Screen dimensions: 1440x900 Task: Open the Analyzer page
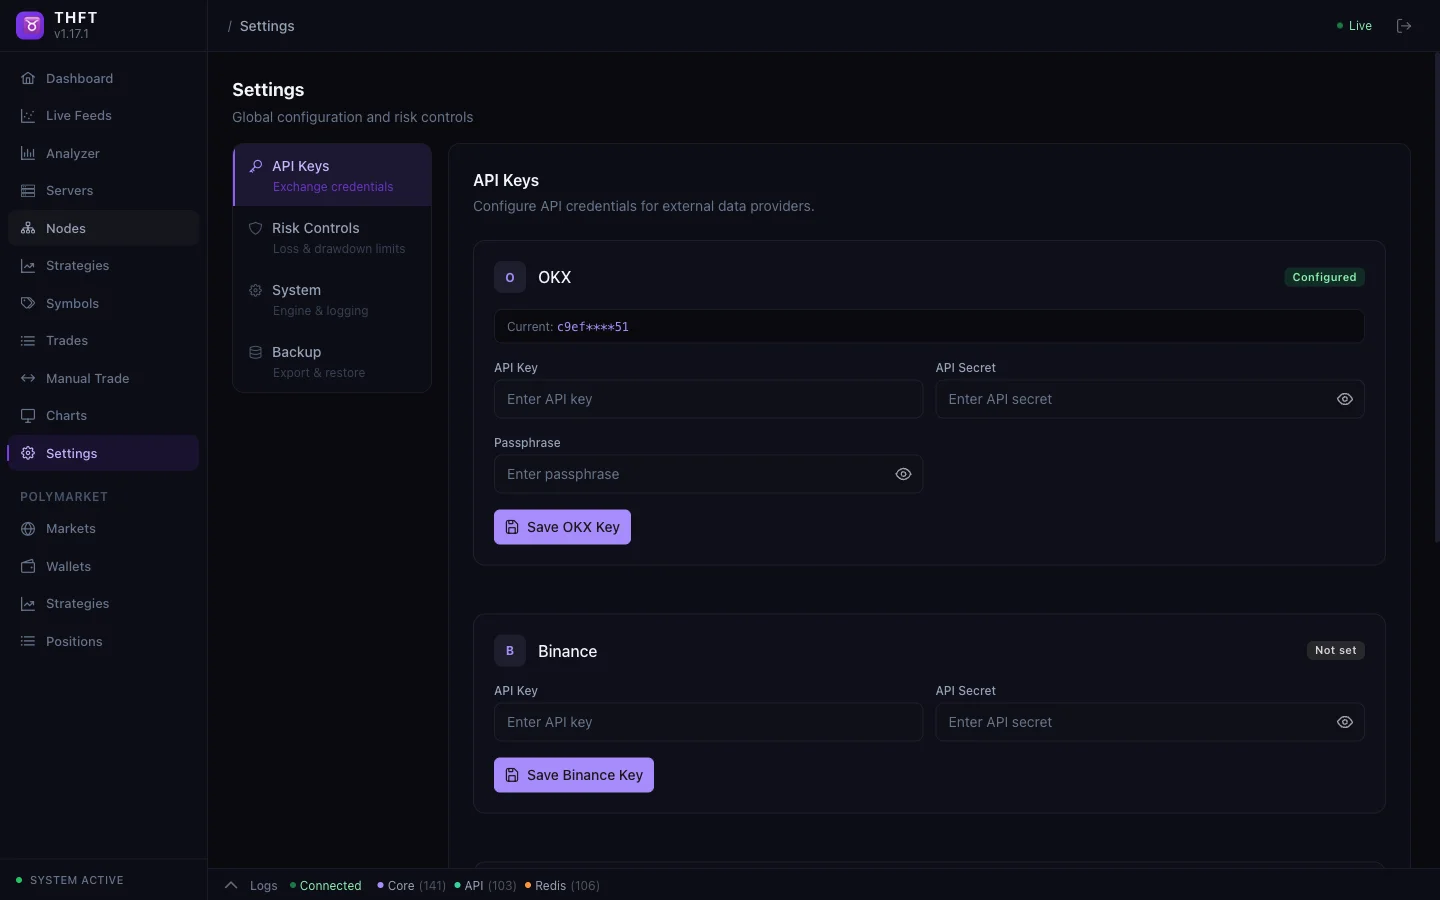pyautogui.click(x=72, y=154)
